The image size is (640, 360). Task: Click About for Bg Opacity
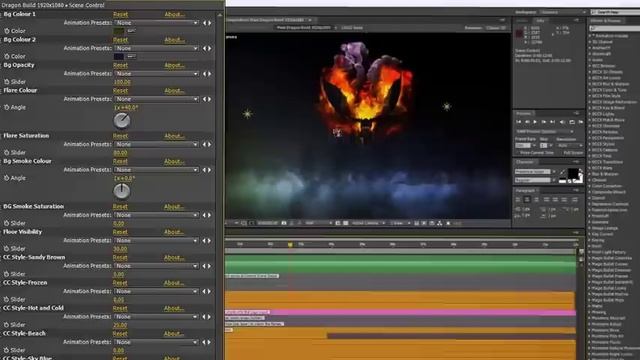(174, 65)
